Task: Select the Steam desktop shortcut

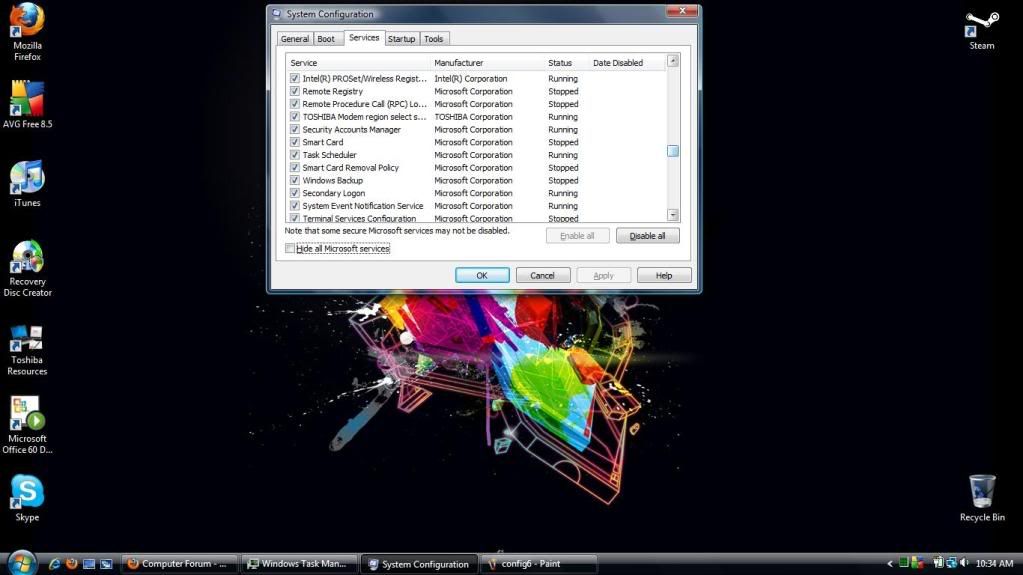Action: tap(981, 31)
